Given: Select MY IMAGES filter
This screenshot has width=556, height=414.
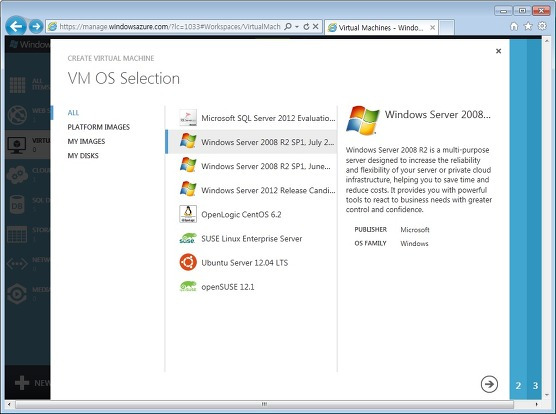Looking at the screenshot, I should (86, 141).
